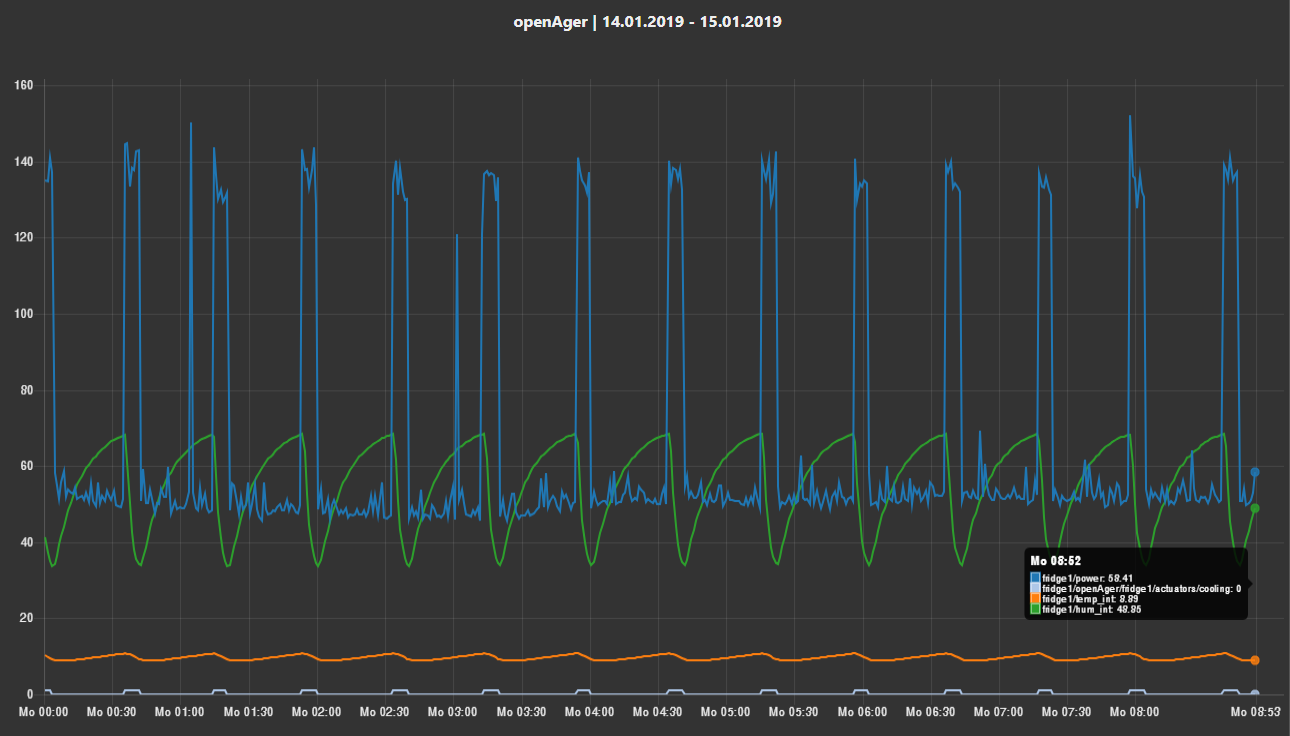Click x-axis label 'Mo 06:30'

tap(930, 712)
